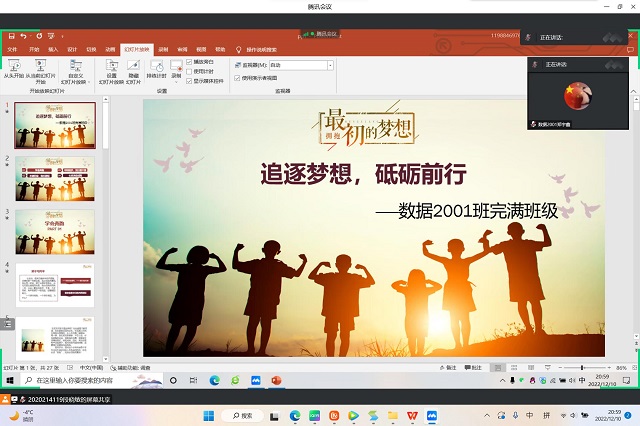Click speaker video tile avatar in meeting
640x426 pixels.
tap(578, 96)
